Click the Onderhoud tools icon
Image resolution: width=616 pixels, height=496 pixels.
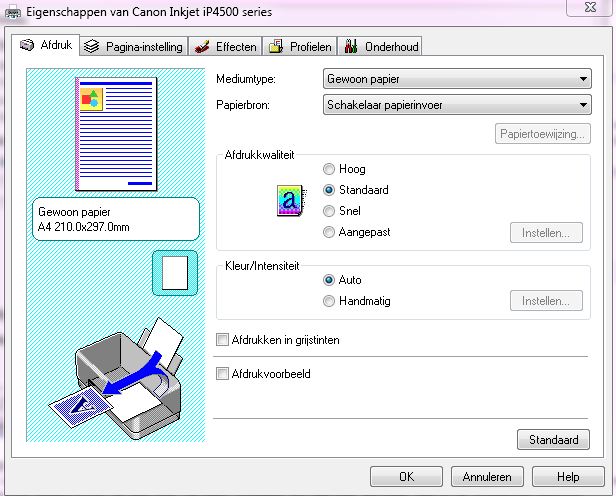tap(351, 46)
